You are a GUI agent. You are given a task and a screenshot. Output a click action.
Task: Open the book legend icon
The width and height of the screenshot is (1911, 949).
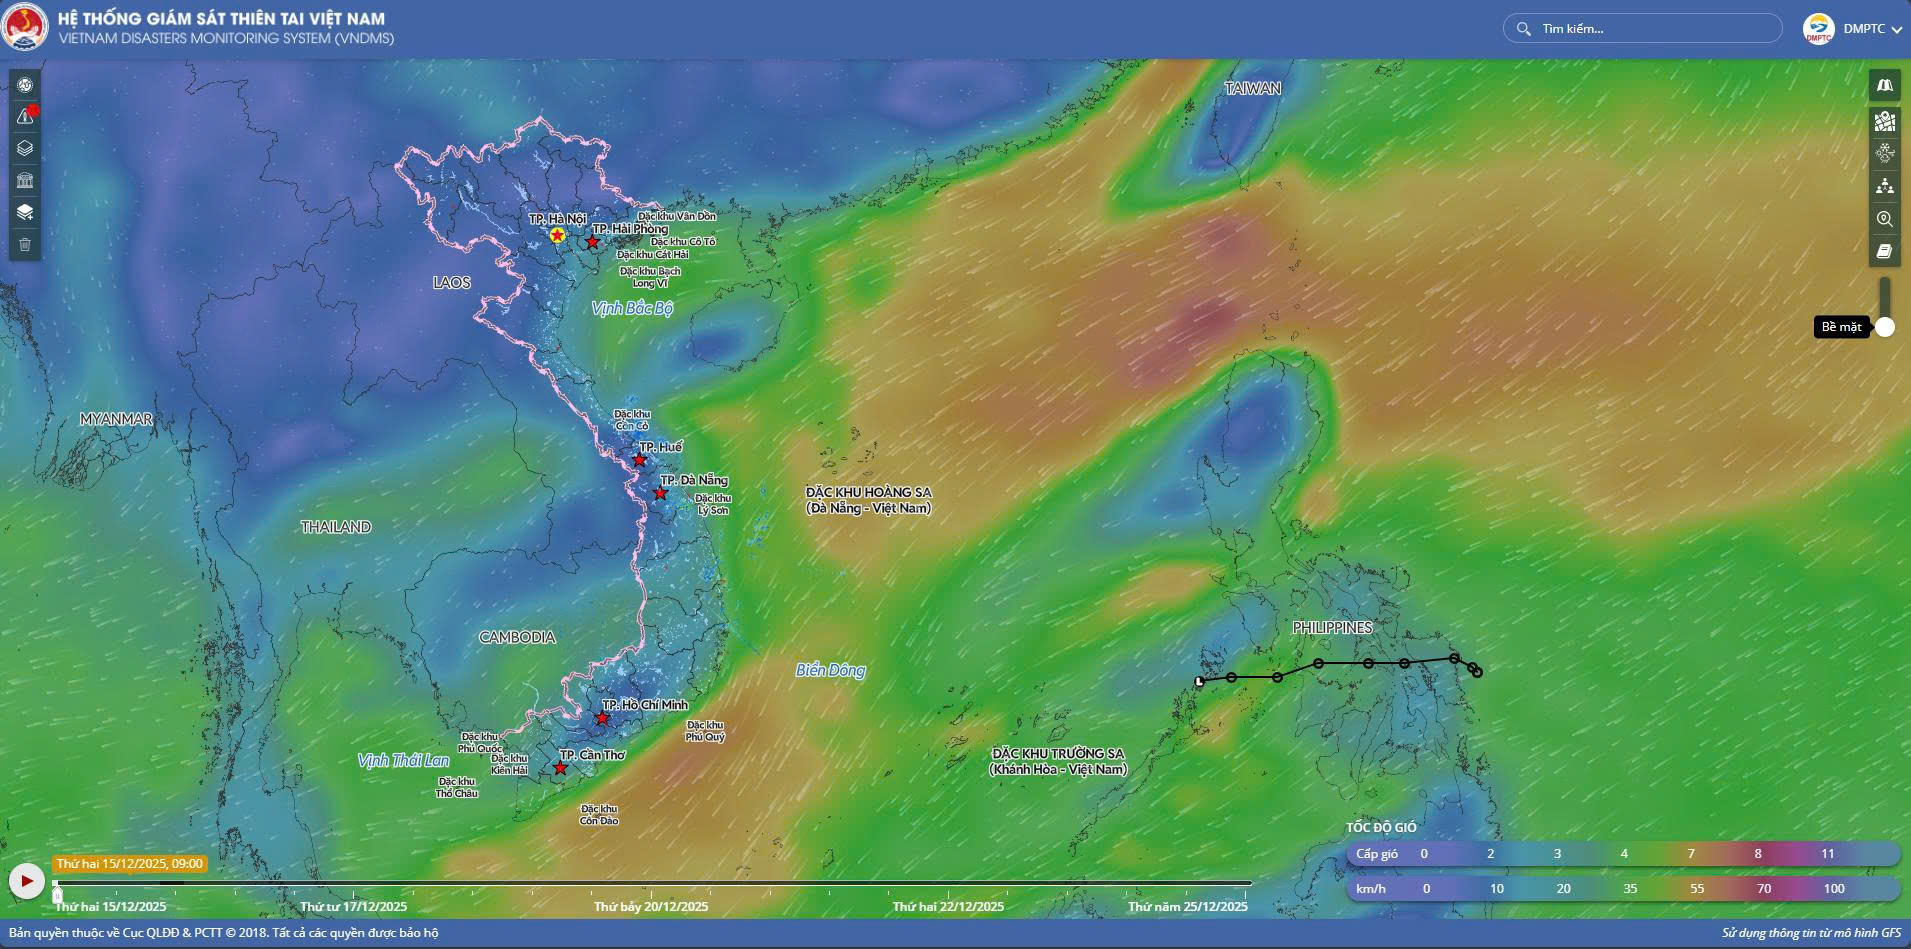(1884, 251)
